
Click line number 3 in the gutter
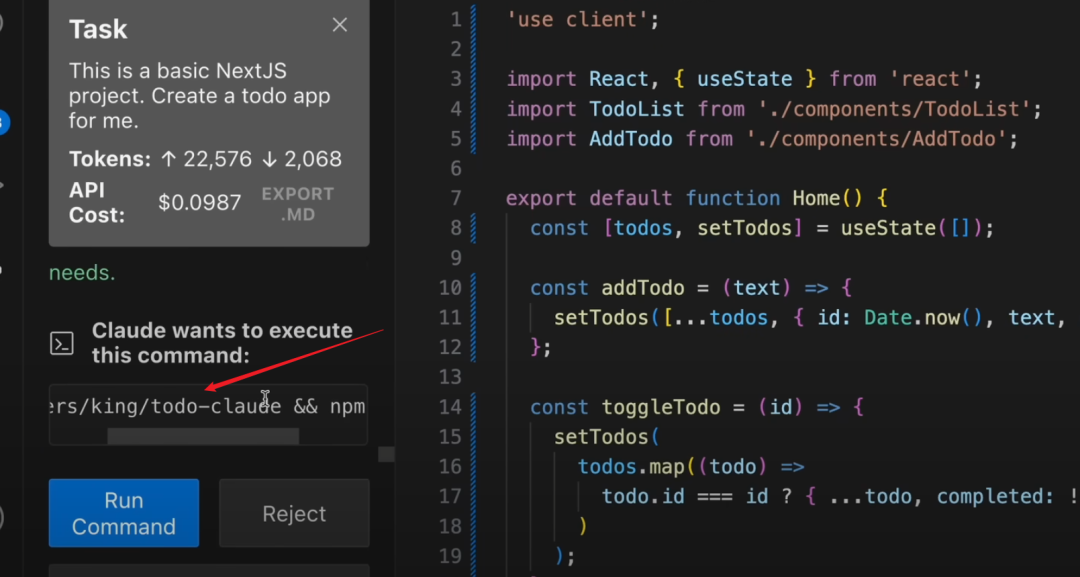pyautogui.click(x=455, y=79)
